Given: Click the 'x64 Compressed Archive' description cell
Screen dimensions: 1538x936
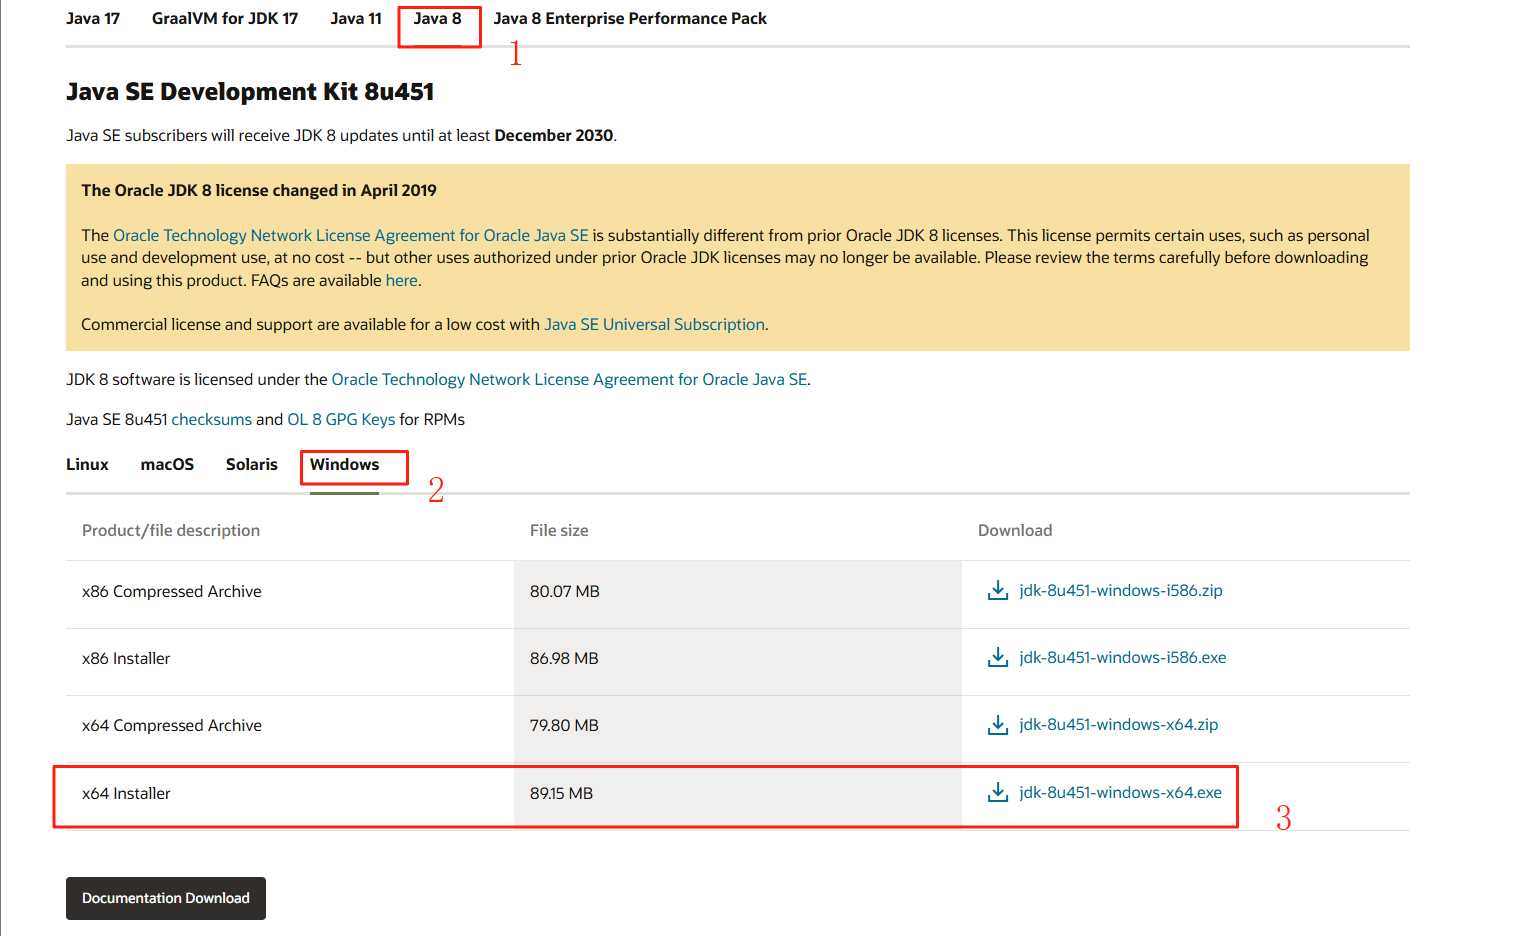Looking at the screenshot, I should [290, 729].
